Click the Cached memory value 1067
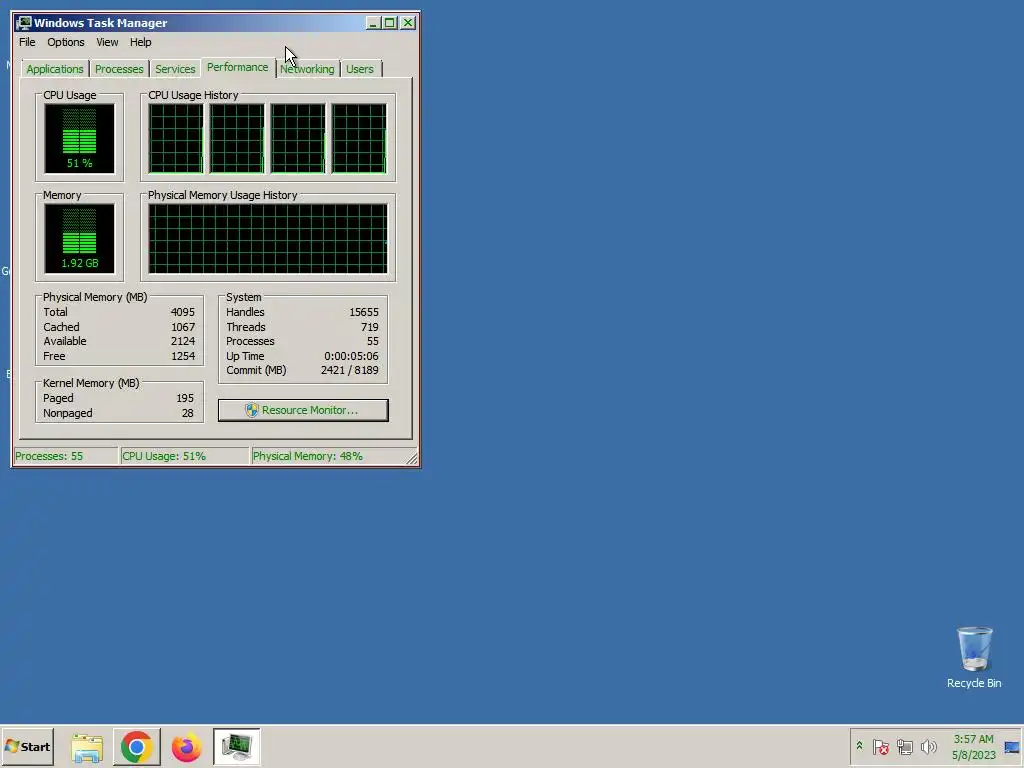 (x=183, y=327)
